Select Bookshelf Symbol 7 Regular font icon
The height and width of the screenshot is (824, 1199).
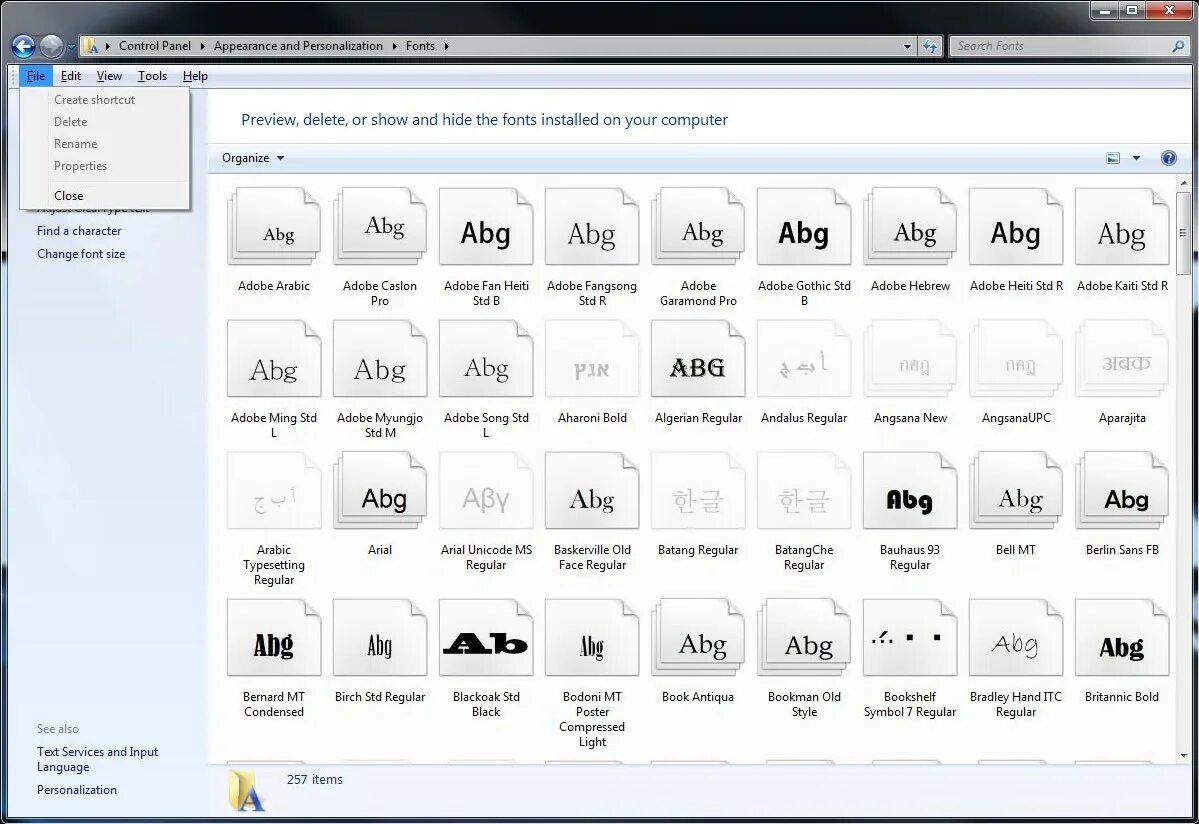pyautogui.click(x=910, y=637)
